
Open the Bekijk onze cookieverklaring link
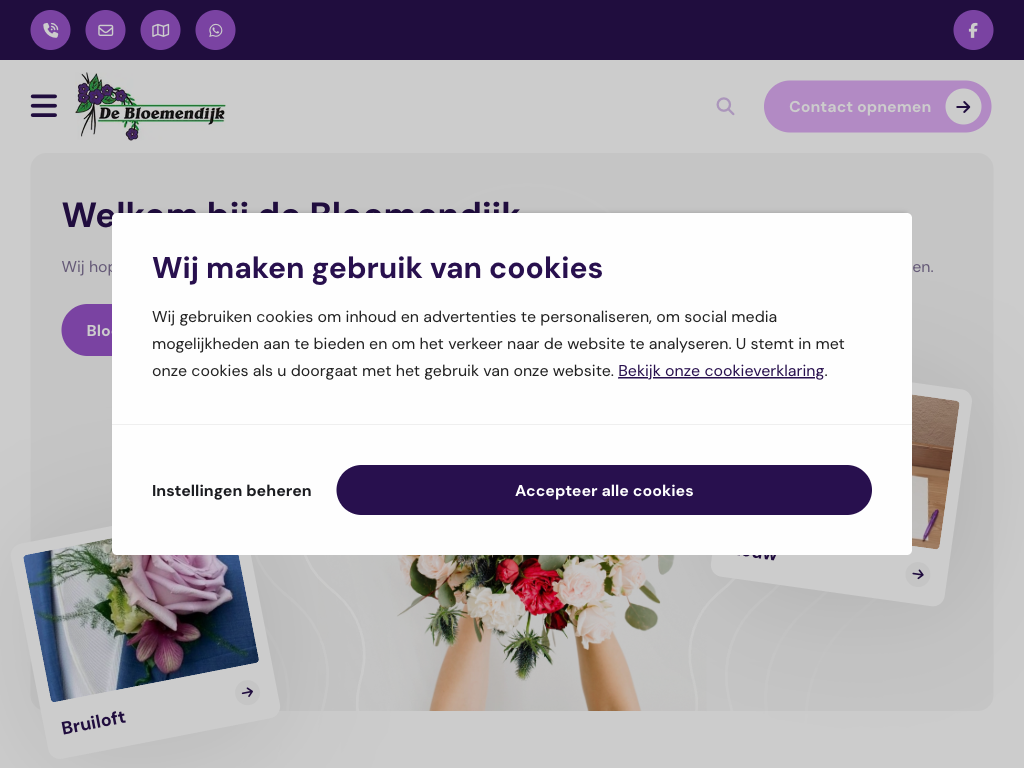[721, 371]
